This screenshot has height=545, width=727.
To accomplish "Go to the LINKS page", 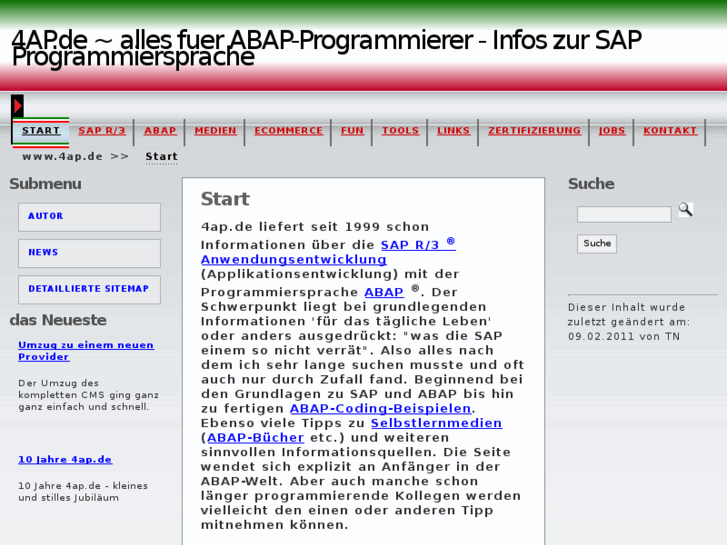I will (453, 131).
